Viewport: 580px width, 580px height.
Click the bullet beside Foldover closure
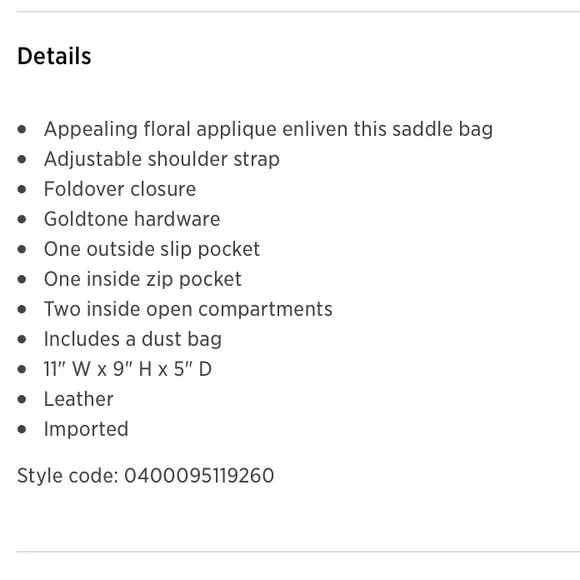coord(22,189)
